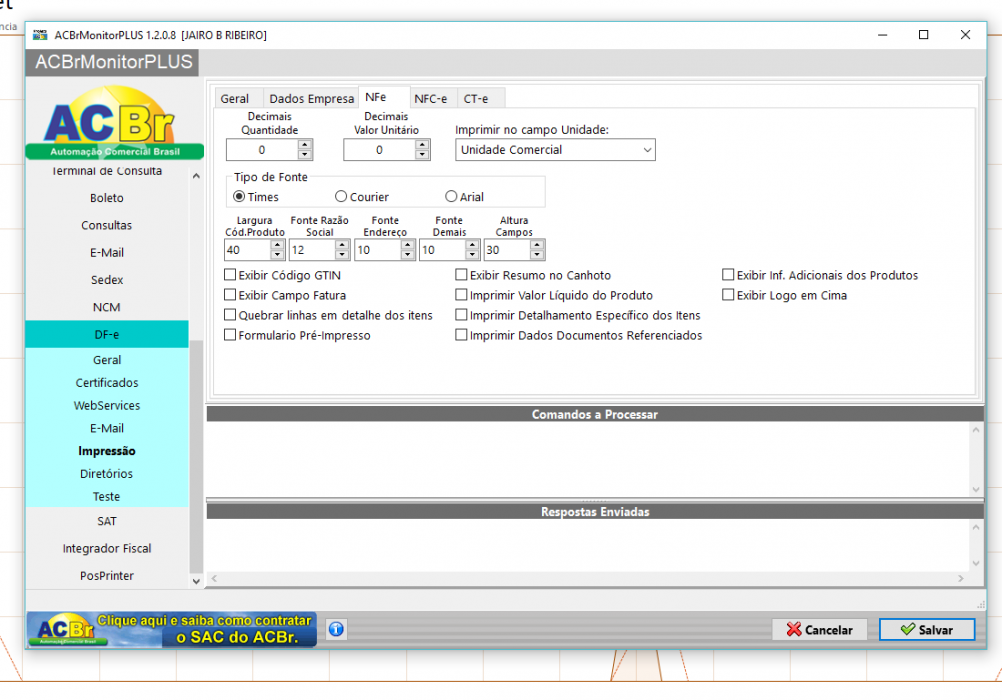This screenshot has height=700, width=1002.
Task: Open Consultas sidebar item
Action: coord(107,225)
